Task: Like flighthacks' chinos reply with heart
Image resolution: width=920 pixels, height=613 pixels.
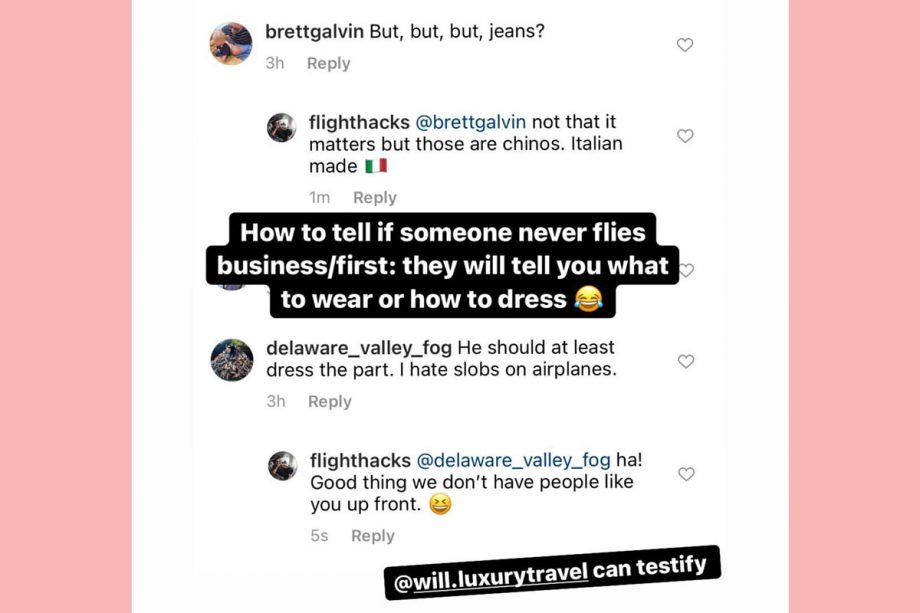Action: click(x=685, y=136)
